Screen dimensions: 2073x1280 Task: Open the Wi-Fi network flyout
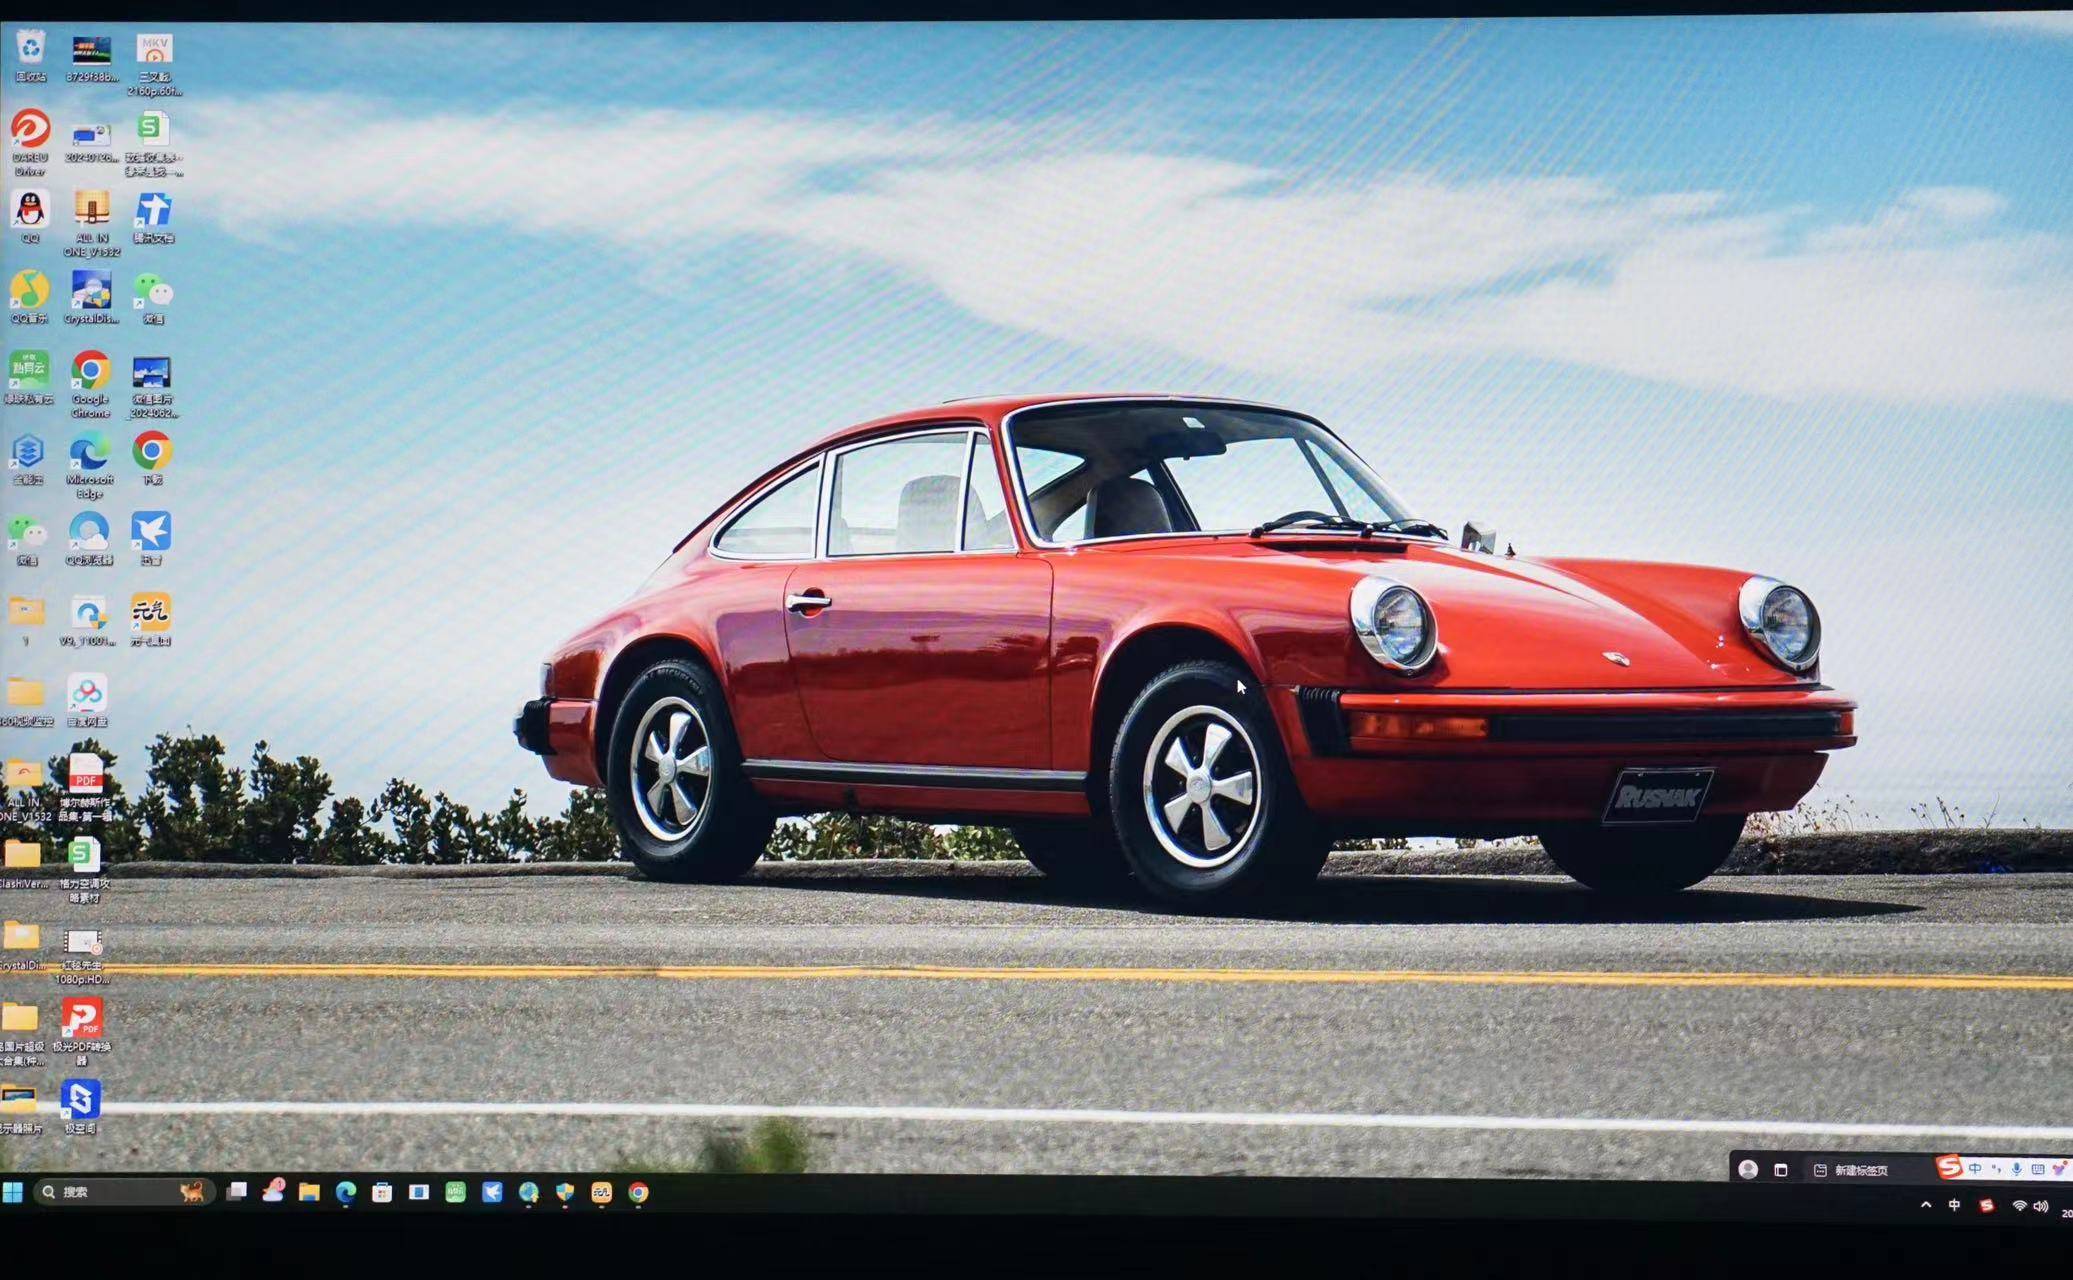point(2019,1206)
